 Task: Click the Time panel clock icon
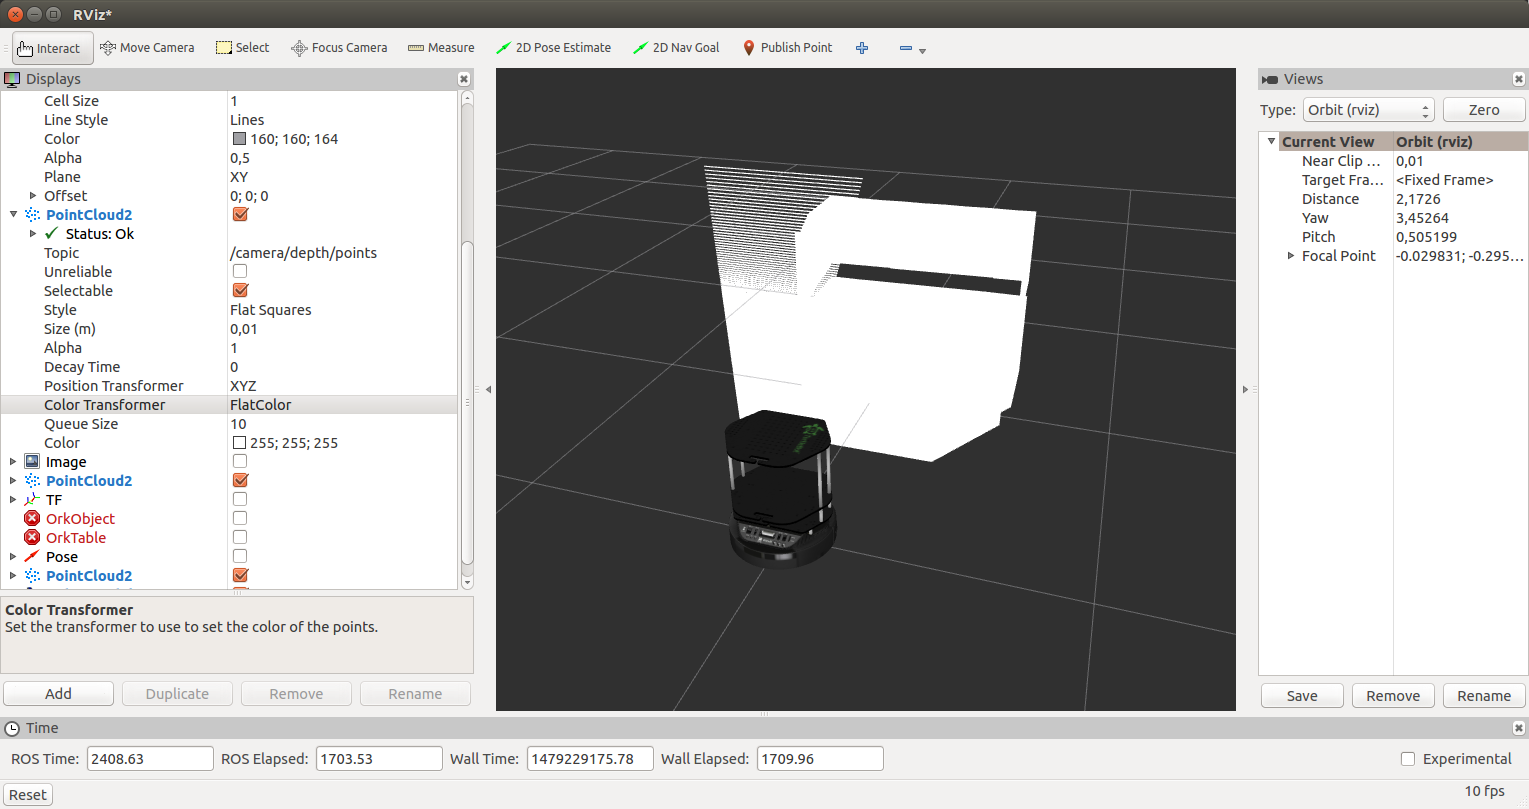click(13, 728)
